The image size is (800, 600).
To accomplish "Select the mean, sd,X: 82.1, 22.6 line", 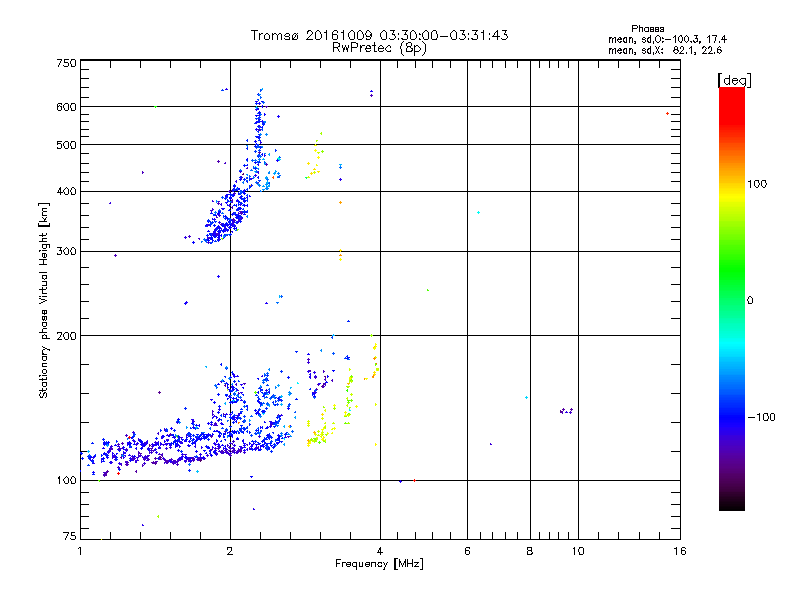I will click(x=665, y=50).
